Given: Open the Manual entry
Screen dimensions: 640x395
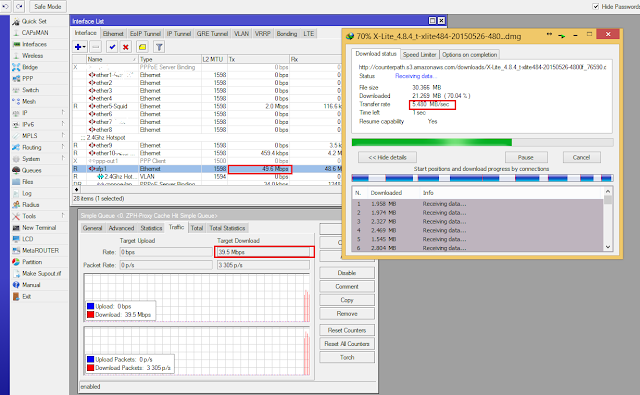Looking at the screenshot, I should [x=31, y=284].
